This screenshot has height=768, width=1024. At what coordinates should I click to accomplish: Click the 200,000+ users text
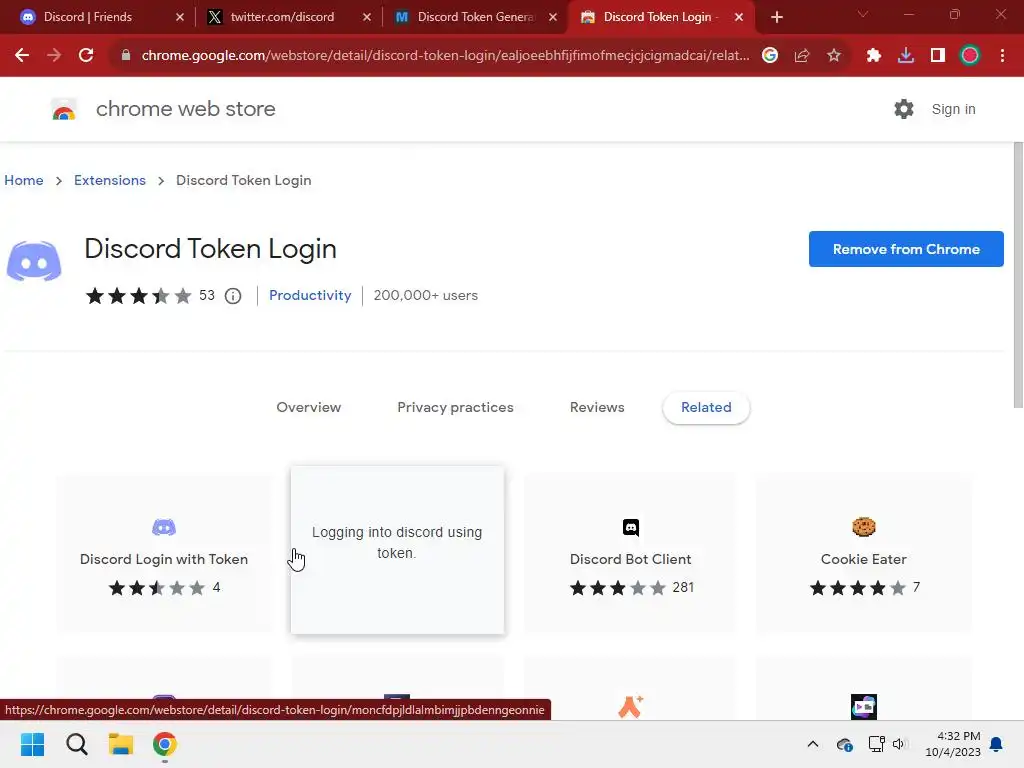[426, 296]
